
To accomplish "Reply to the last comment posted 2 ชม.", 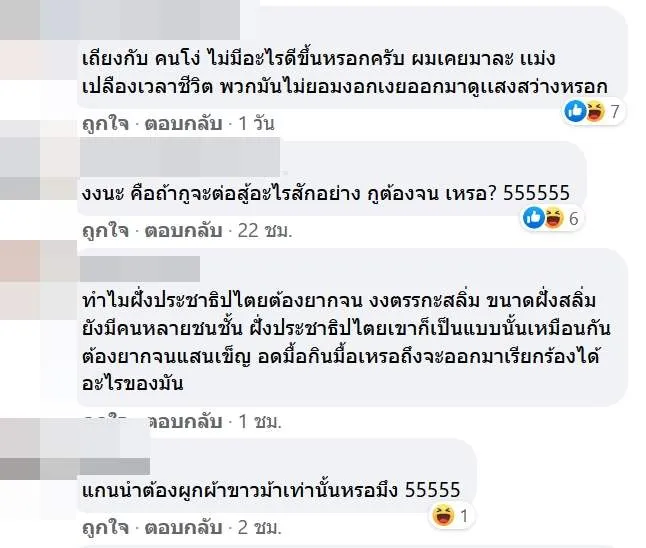I will tap(184, 528).
